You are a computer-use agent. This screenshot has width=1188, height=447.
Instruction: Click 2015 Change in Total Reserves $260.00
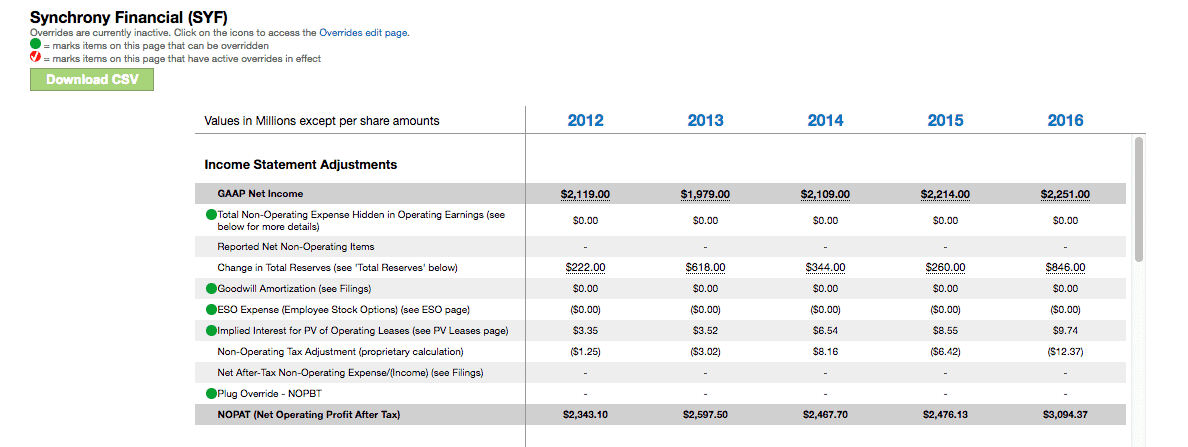click(946, 267)
